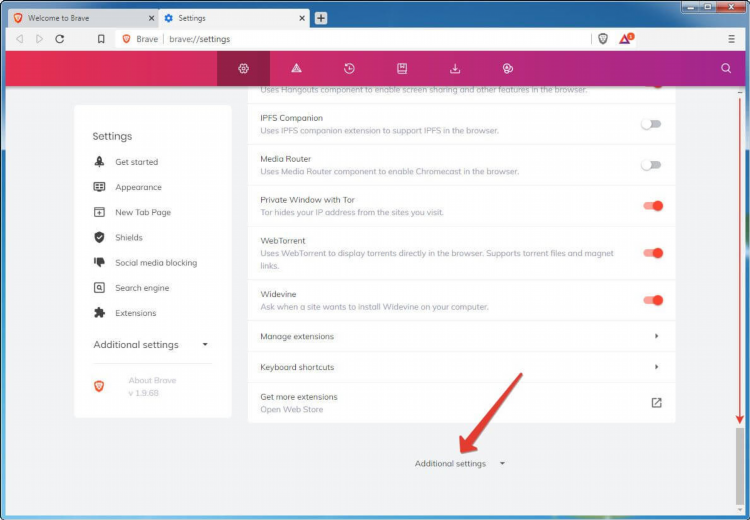The height and width of the screenshot is (520, 750).
Task: Enable the IPFS Companion toggle
Action: point(651,124)
